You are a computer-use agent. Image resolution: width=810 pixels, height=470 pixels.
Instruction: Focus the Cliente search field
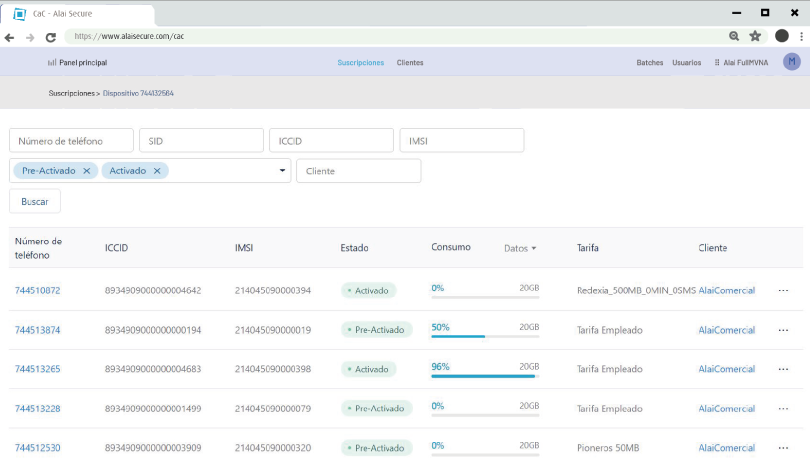[359, 171]
